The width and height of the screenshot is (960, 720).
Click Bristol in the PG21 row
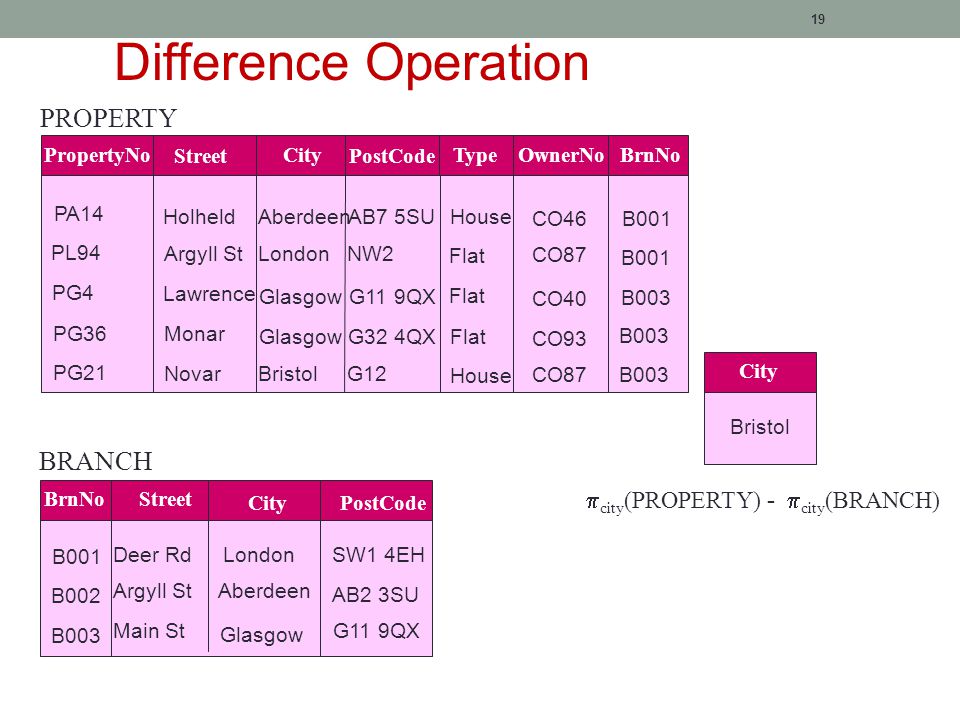point(288,373)
